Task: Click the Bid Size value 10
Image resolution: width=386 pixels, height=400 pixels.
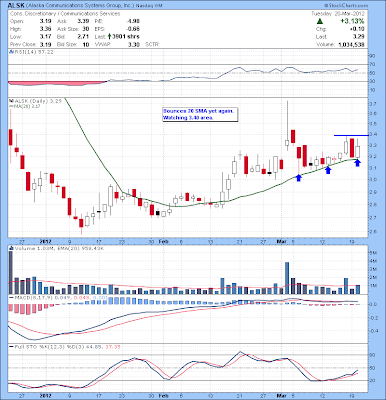Action: (x=86, y=44)
